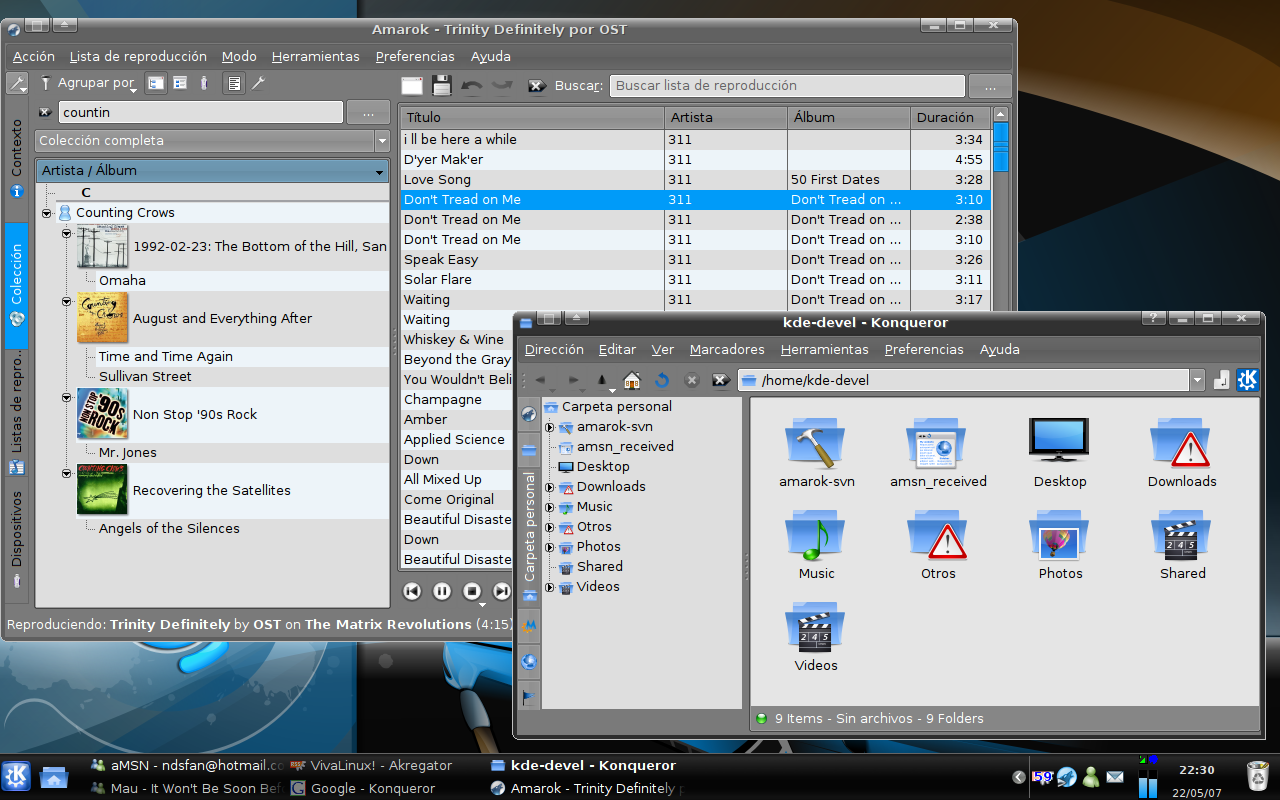The image size is (1280, 800).
Task: Stop loading in Konqueror
Action: 691,380
